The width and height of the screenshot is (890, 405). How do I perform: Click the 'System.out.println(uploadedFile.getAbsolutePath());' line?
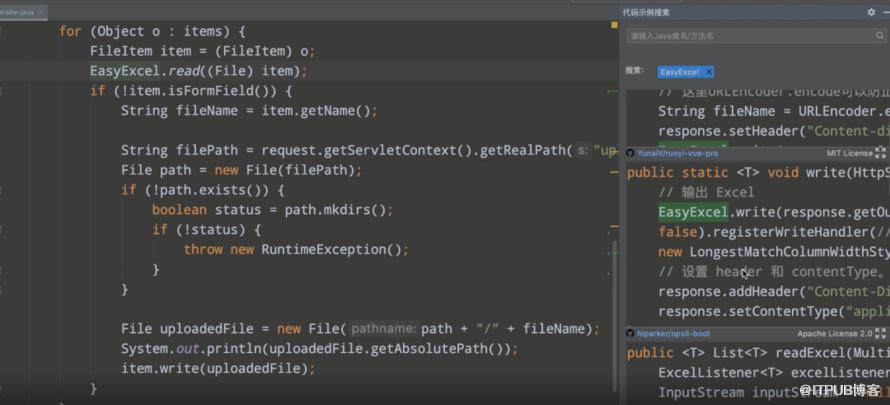319,349
